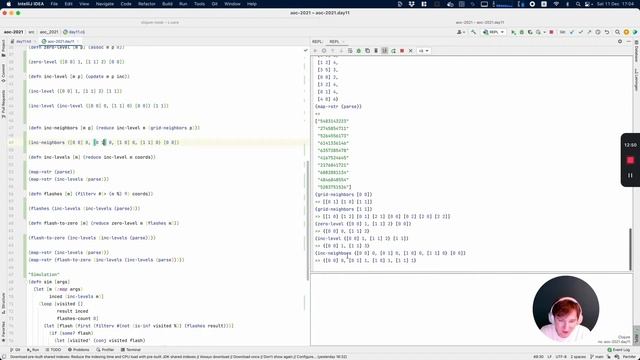Click the Debug bug icon in main toolbar
This screenshot has height=360, width=640.
(x=522, y=32)
